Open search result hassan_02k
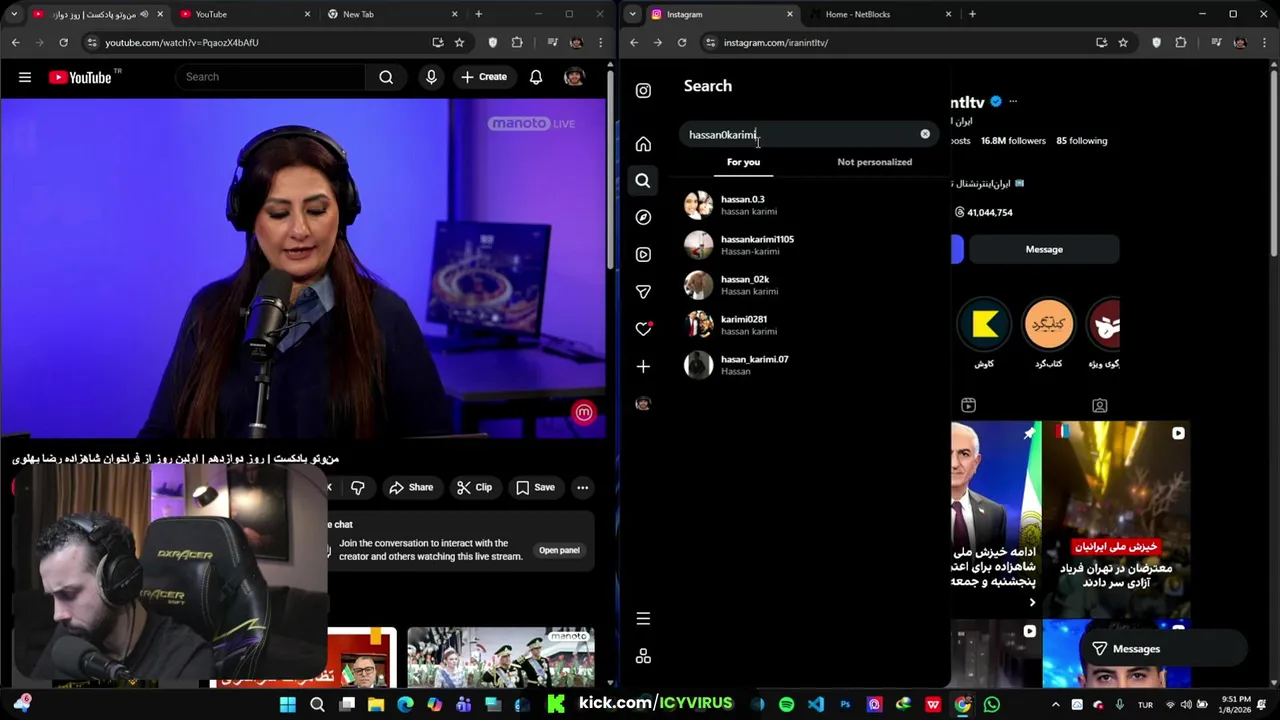Image resolution: width=1280 pixels, height=720 pixels. pos(810,285)
